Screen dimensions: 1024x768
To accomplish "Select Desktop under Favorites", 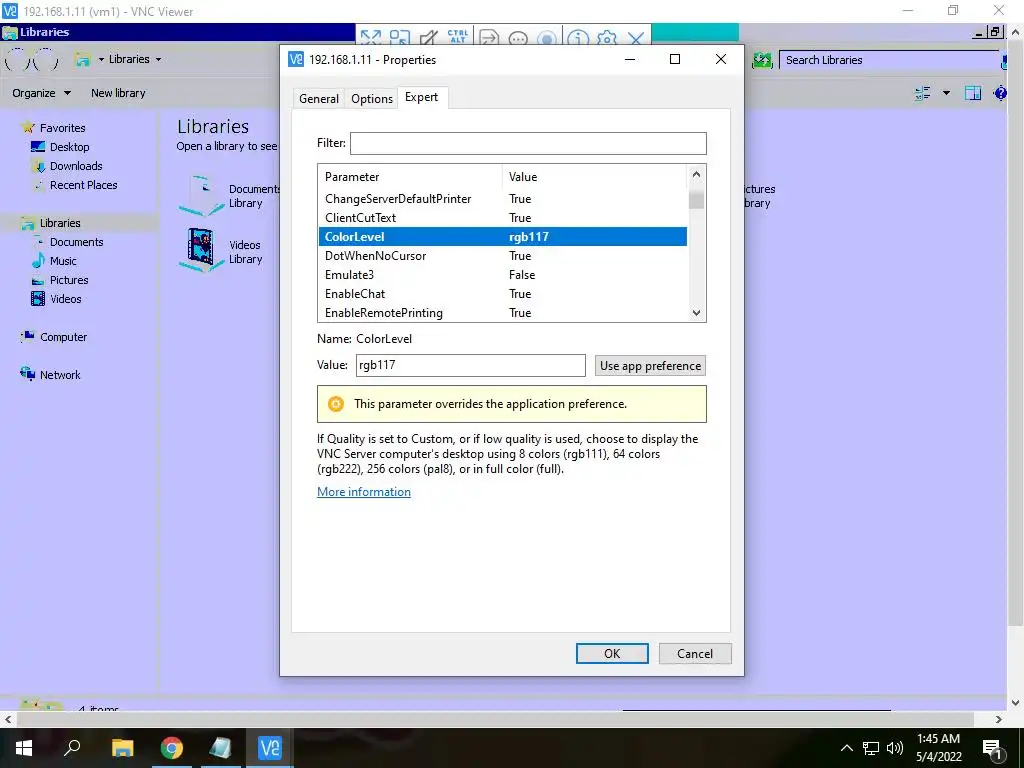I will (69, 147).
